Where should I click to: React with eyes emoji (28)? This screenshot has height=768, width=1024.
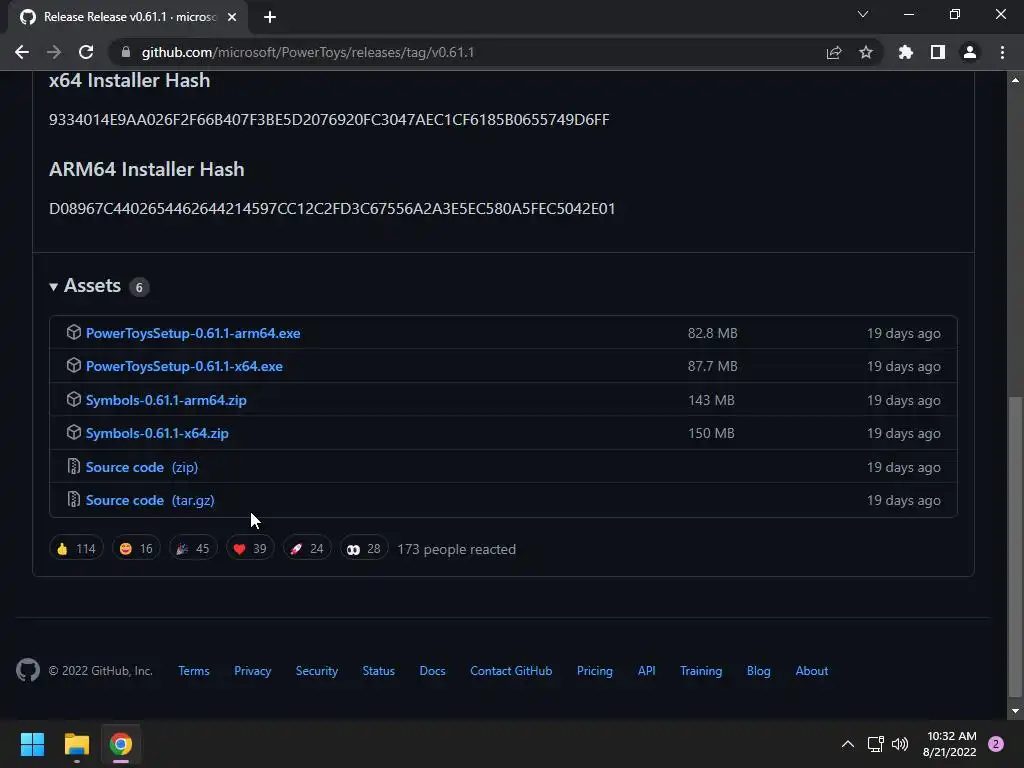364,549
